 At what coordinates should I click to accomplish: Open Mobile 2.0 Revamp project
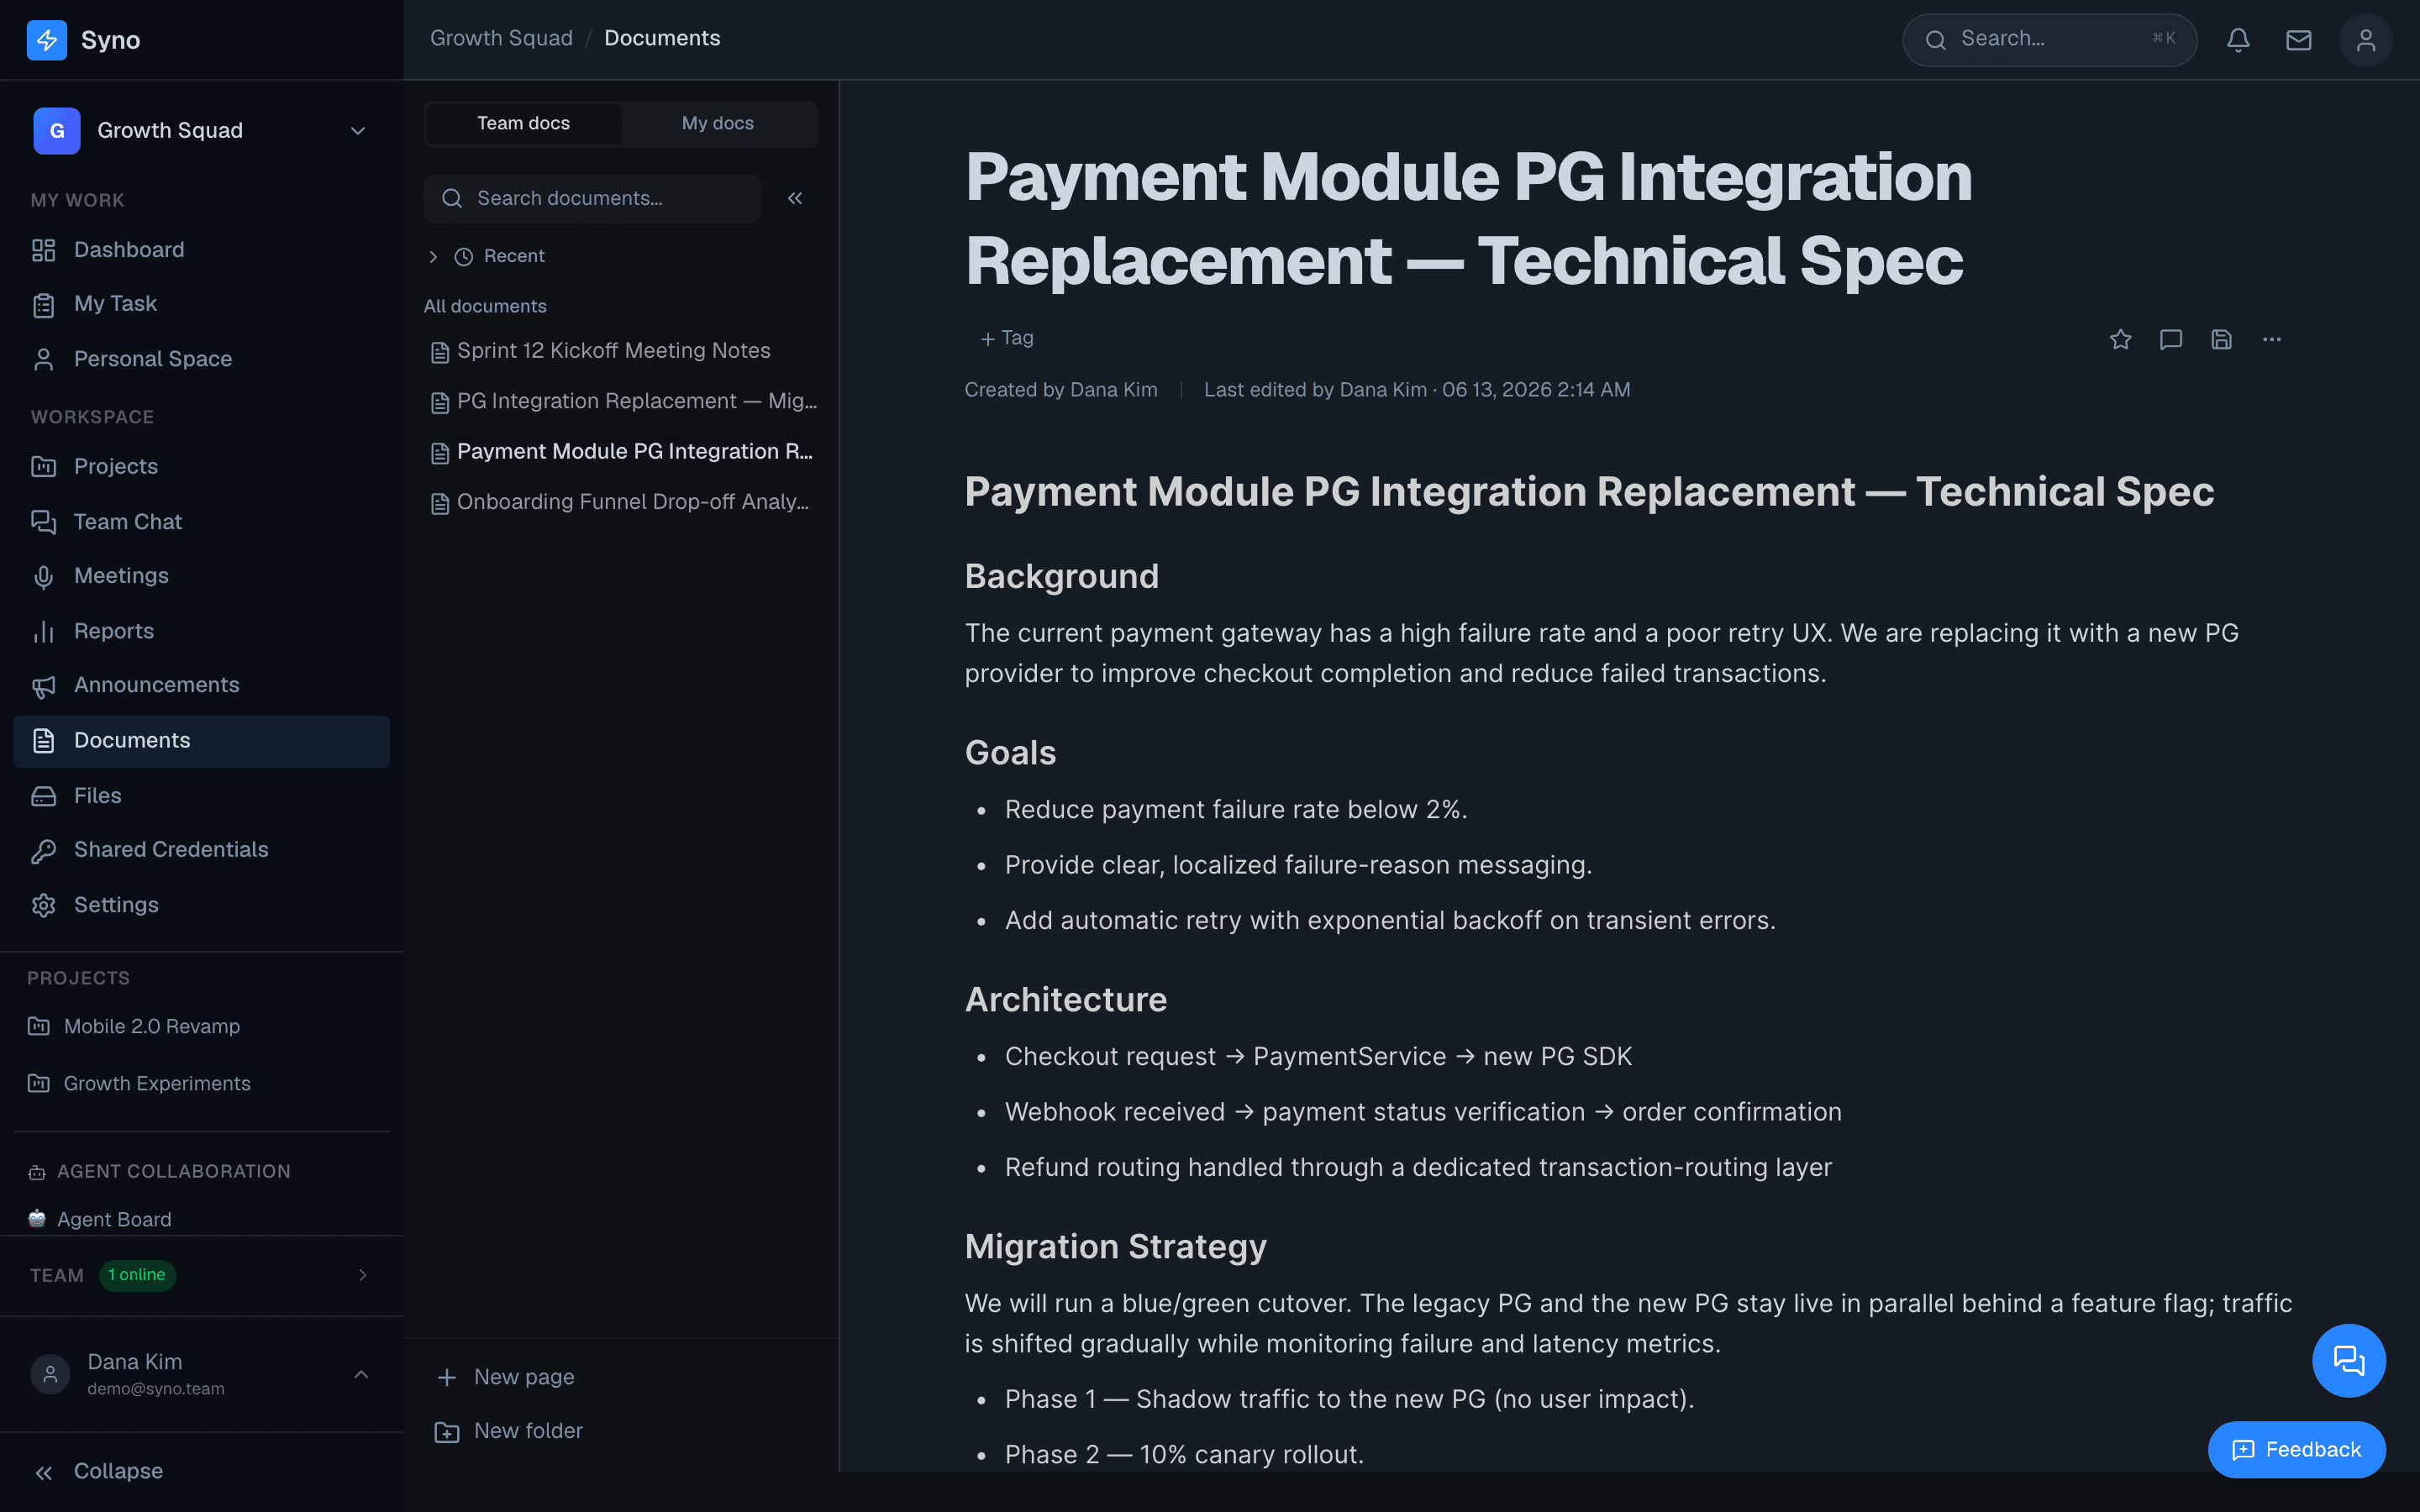(x=201, y=1027)
